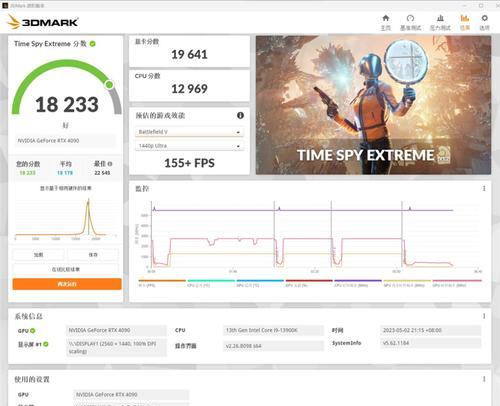Click the green check icon beside Display #1
The image size is (500, 406).
pyautogui.click(x=46, y=344)
